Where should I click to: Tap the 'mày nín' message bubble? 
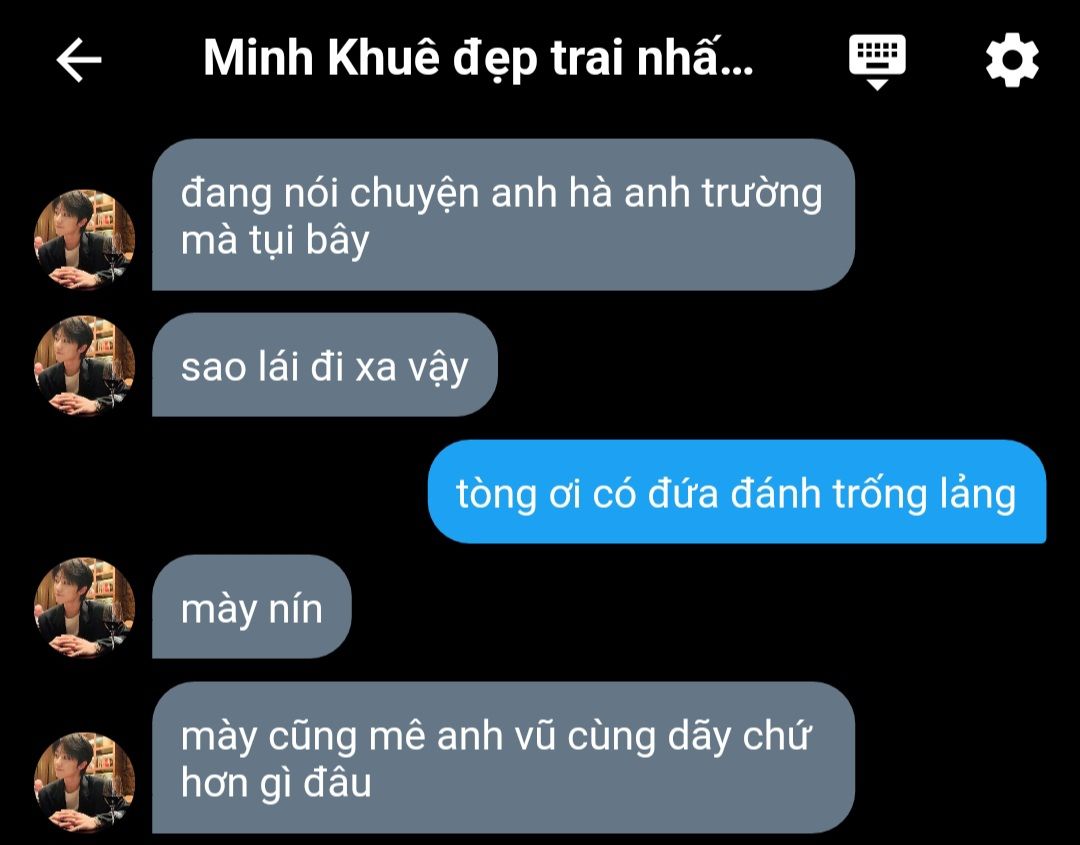(x=251, y=607)
